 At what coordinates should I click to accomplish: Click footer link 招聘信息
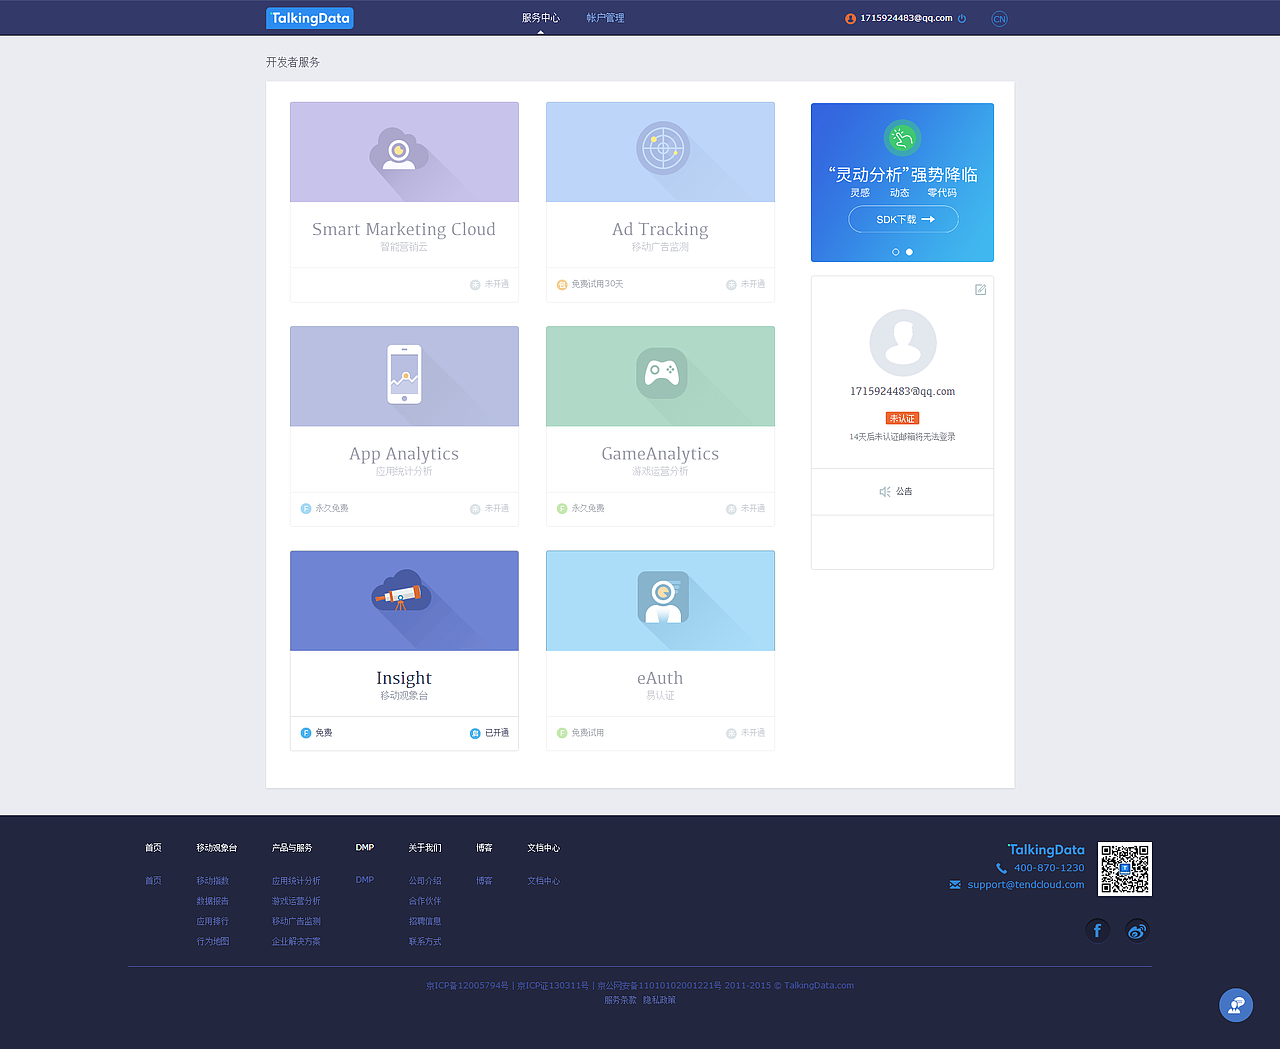click(425, 921)
